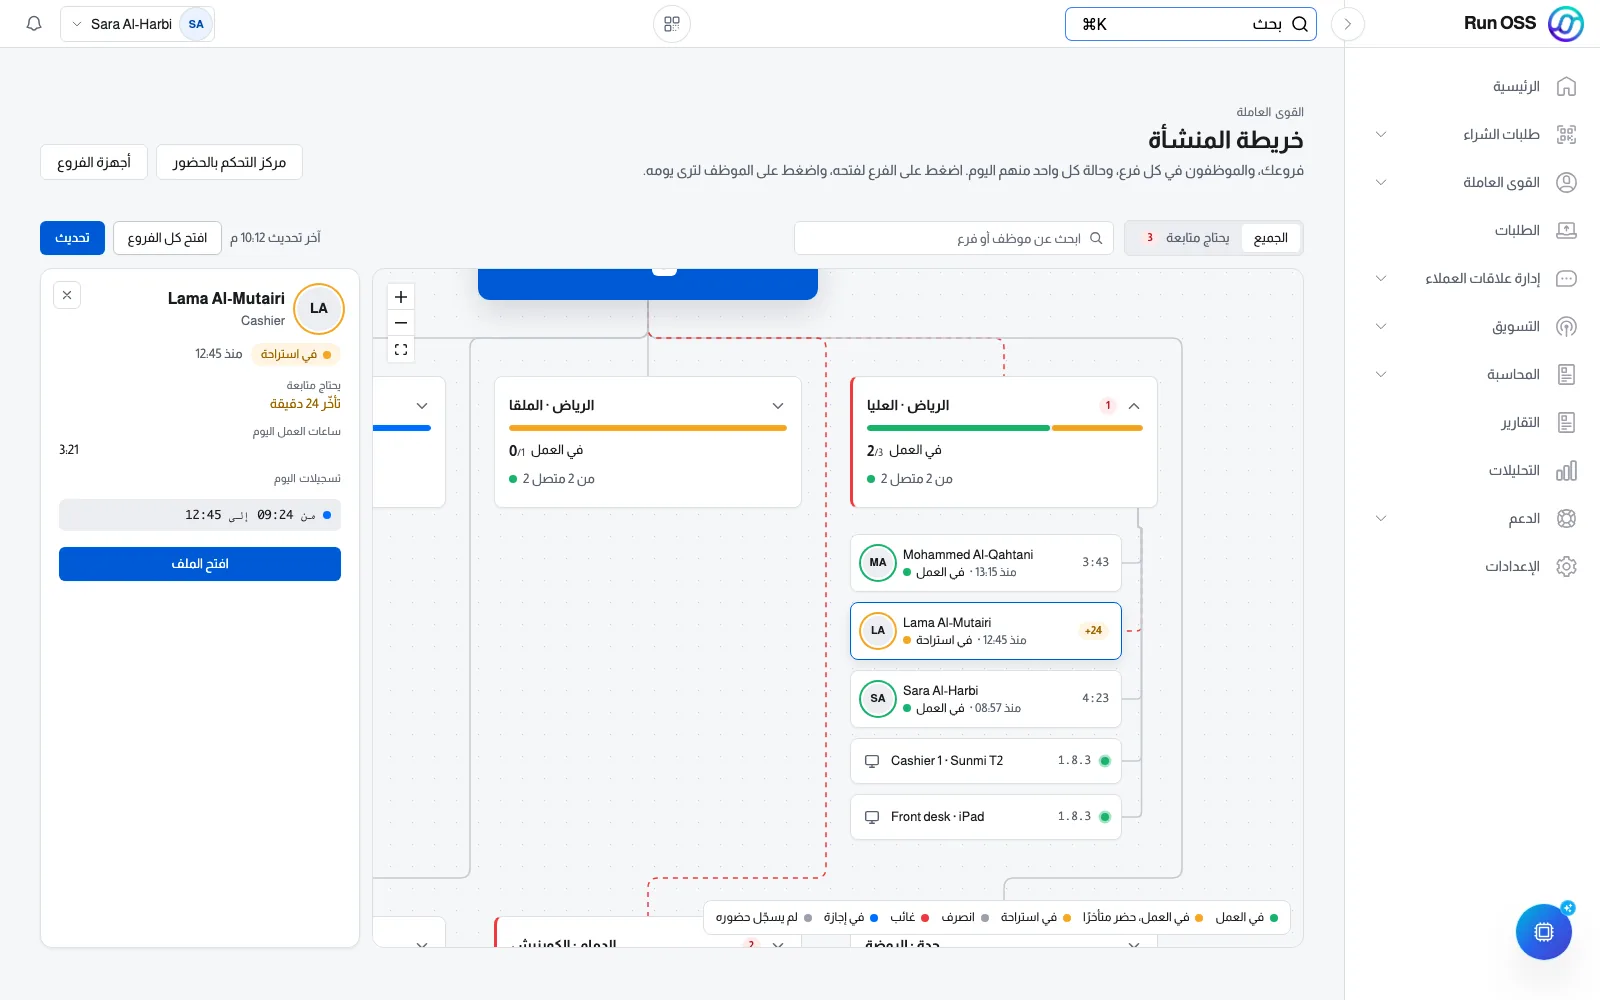Open مركز التحكم بالحضور

[229, 162]
